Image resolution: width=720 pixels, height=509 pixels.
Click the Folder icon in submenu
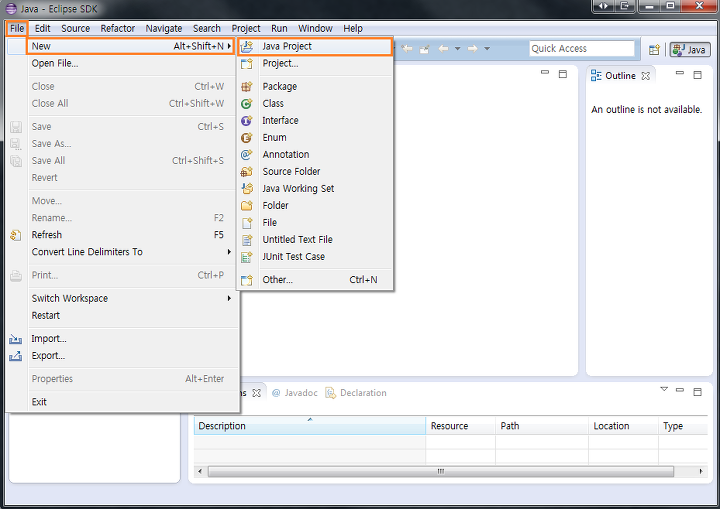tap(247, 205)
